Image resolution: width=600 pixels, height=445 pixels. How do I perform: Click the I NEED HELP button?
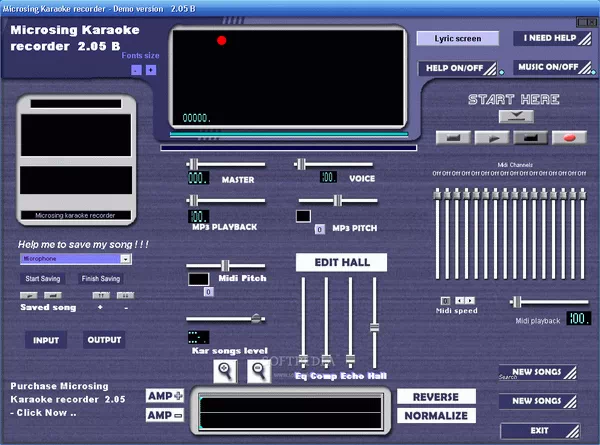tap(553, 38)
